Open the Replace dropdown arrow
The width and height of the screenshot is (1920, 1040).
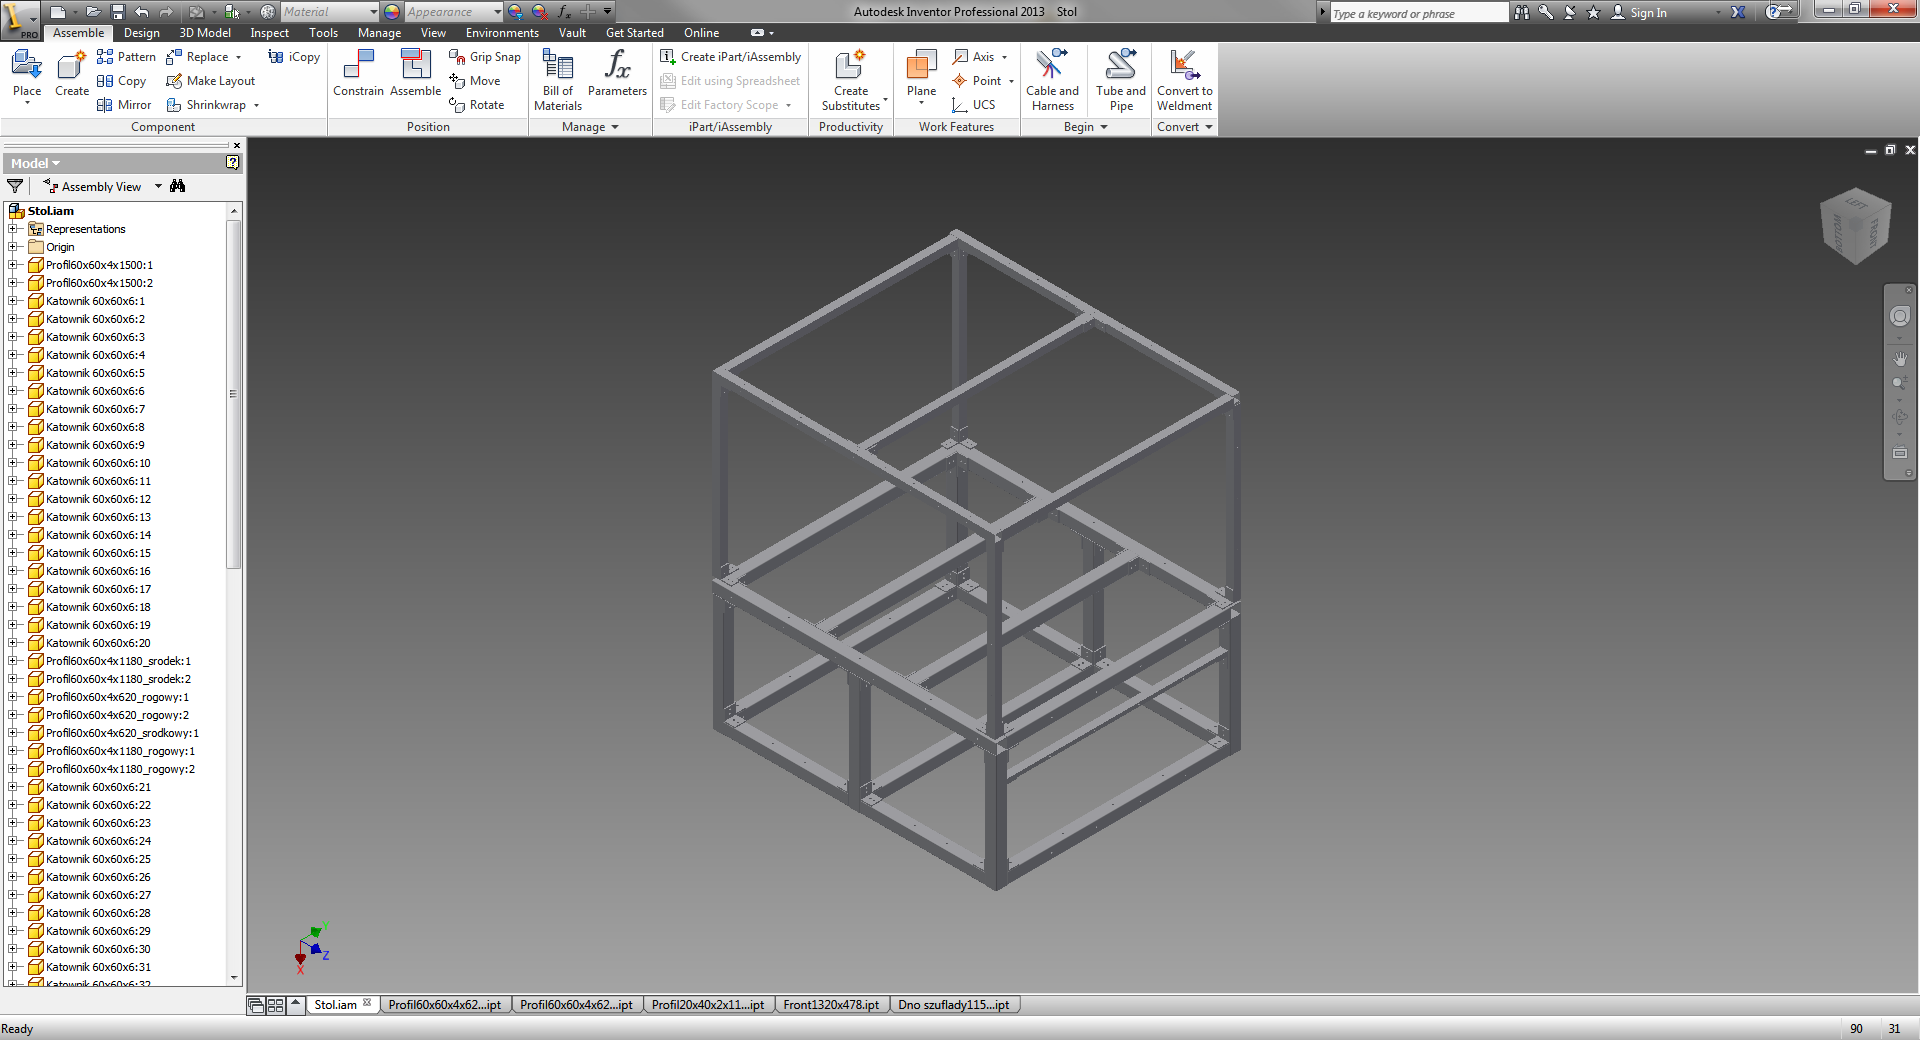click(x=239, y=57)
